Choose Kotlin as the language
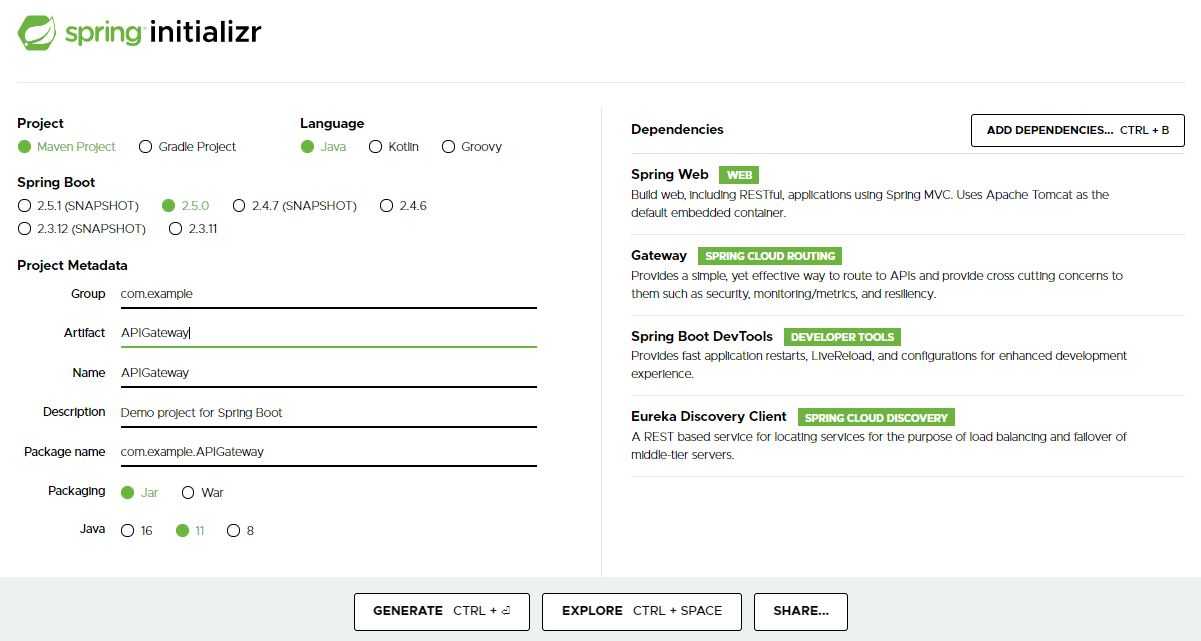 (x=394, y=147)
